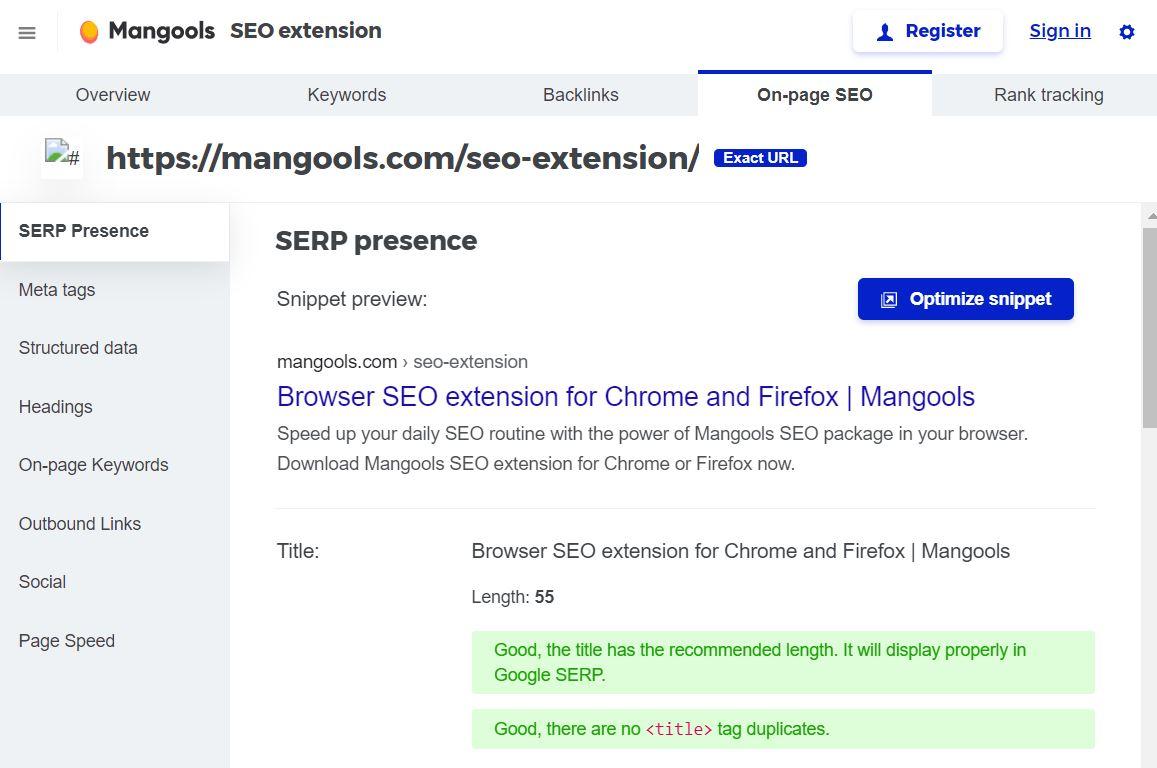The height and width of the screenshot is (768, 1157).
Task: Select the On-page SEO tab
Action: point(815,94)
